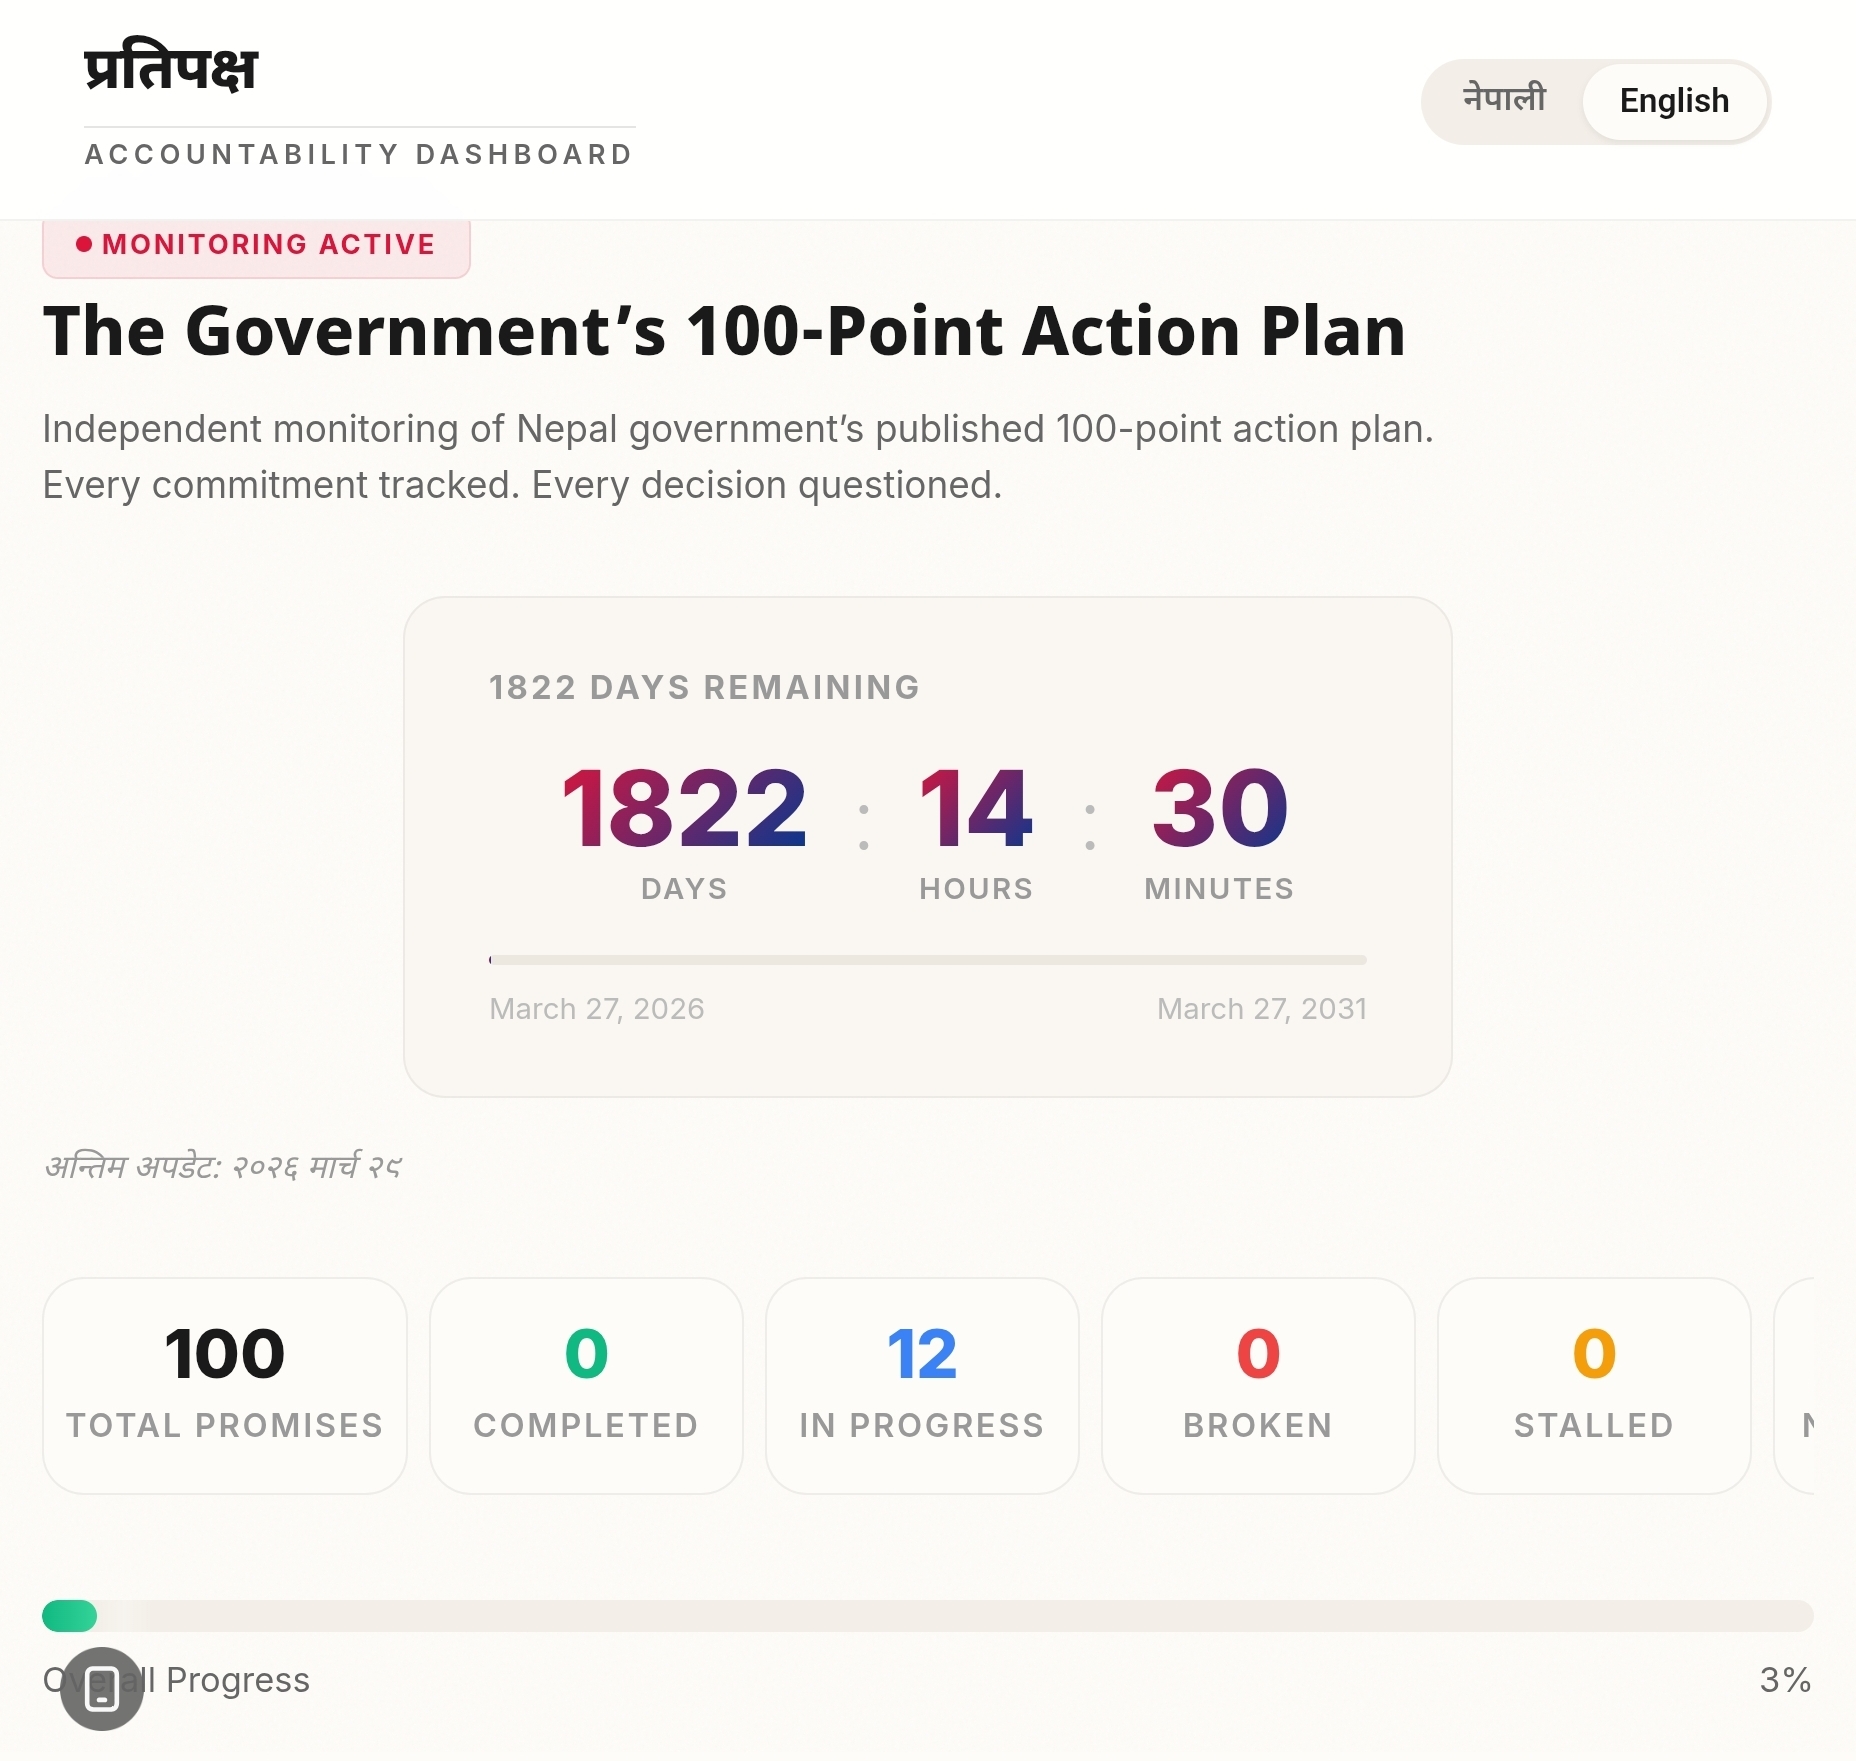Image resolution: width=1856 pixels, height=1761 pixels.
Task: Filter by Completed promises card
Action: 586,1385
